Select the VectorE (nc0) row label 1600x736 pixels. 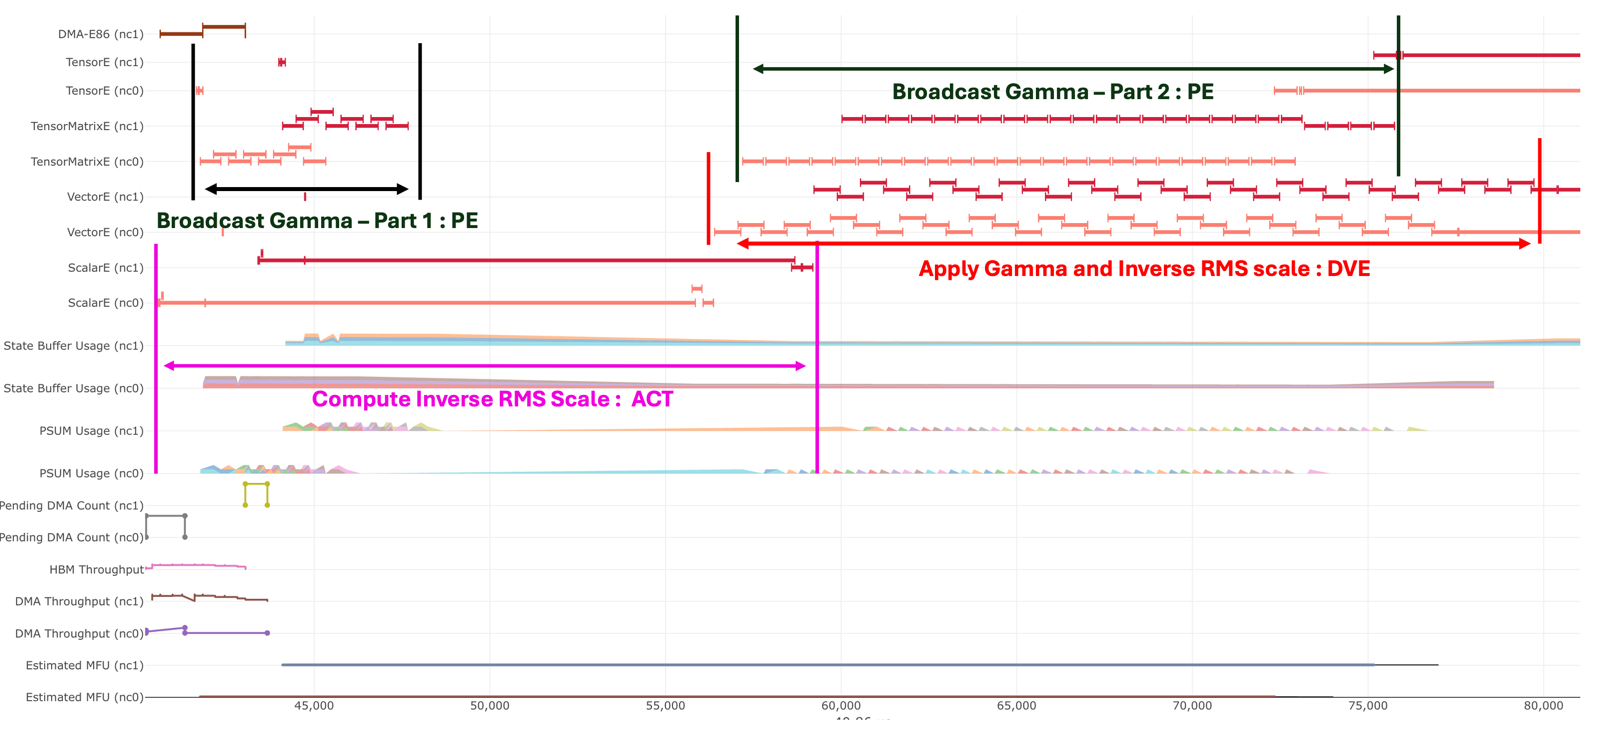[x=105, y=232]
